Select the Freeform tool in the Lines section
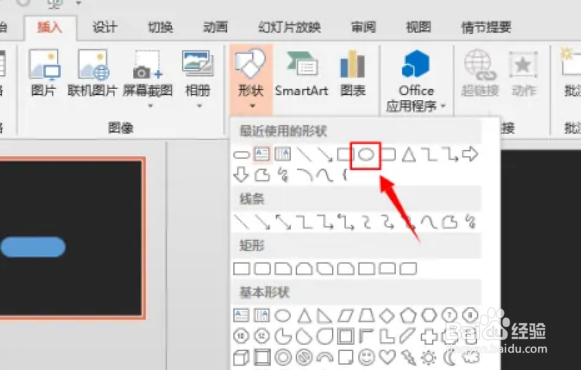 point(449,222)
